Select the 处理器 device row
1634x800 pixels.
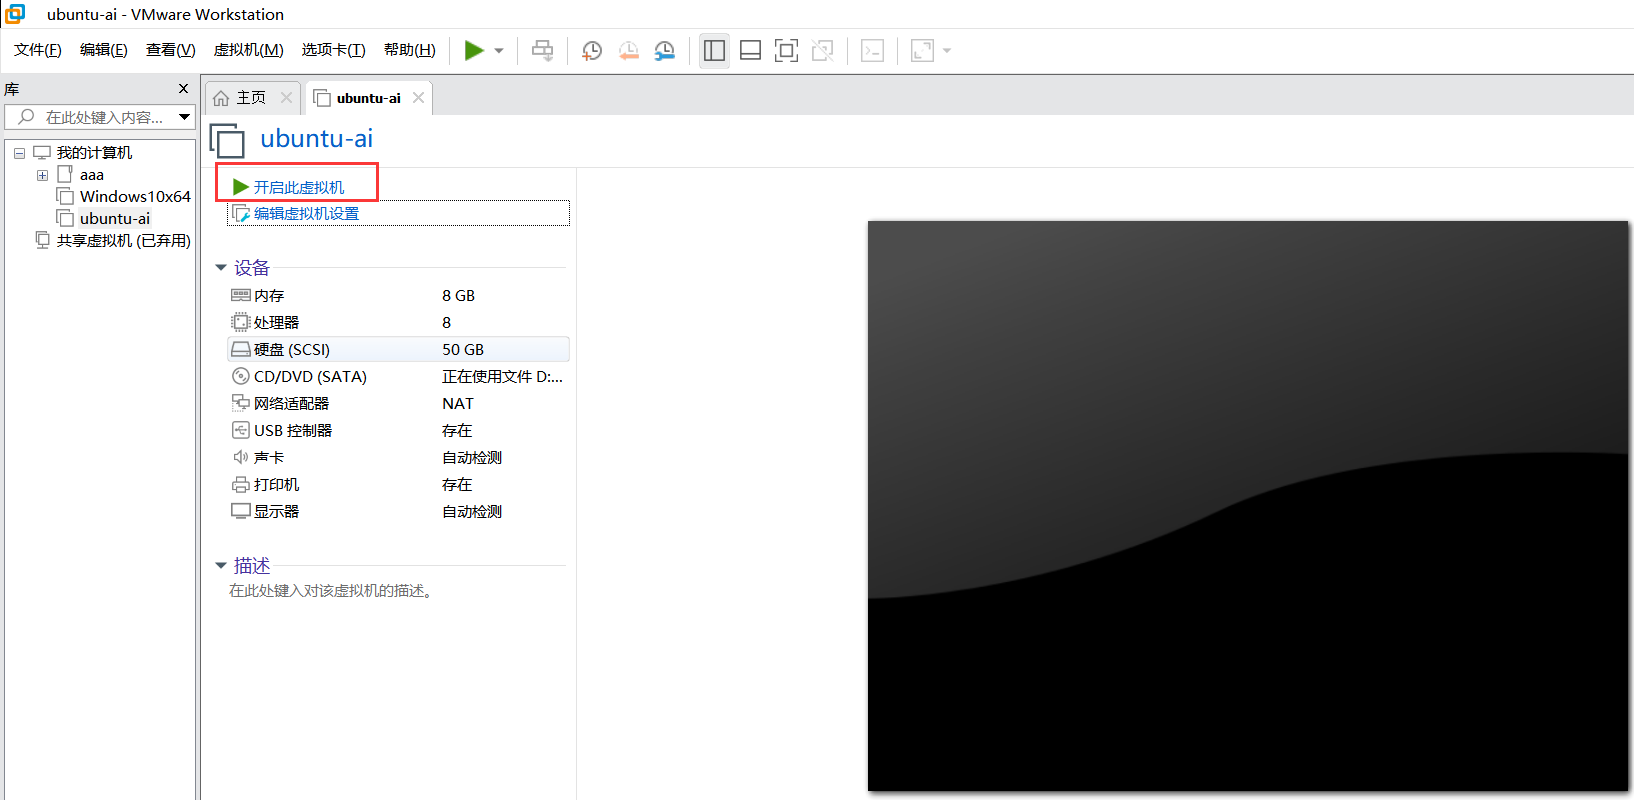(398, 323)
